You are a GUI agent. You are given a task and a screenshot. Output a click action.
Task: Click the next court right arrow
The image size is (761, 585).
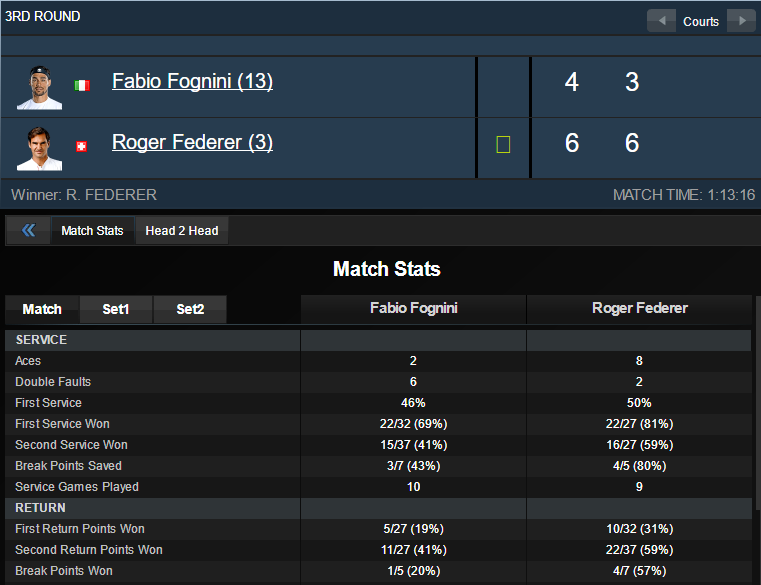tap(741, 21)
